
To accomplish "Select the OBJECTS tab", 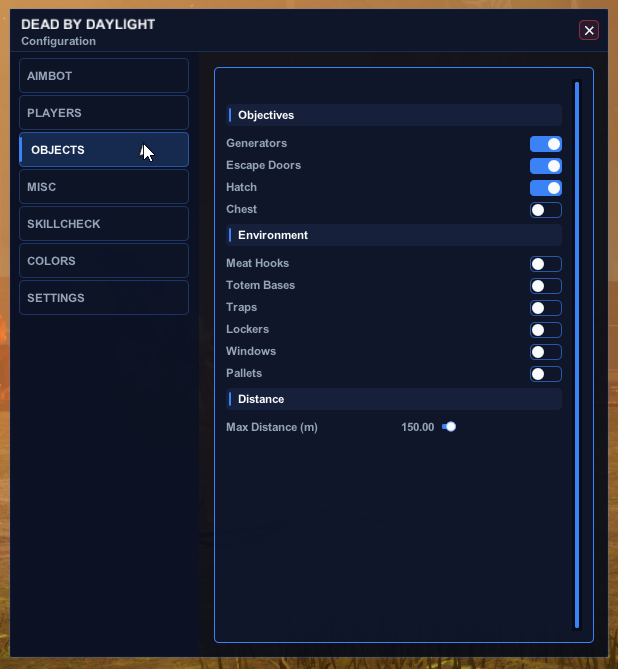I will coord(104,150).
